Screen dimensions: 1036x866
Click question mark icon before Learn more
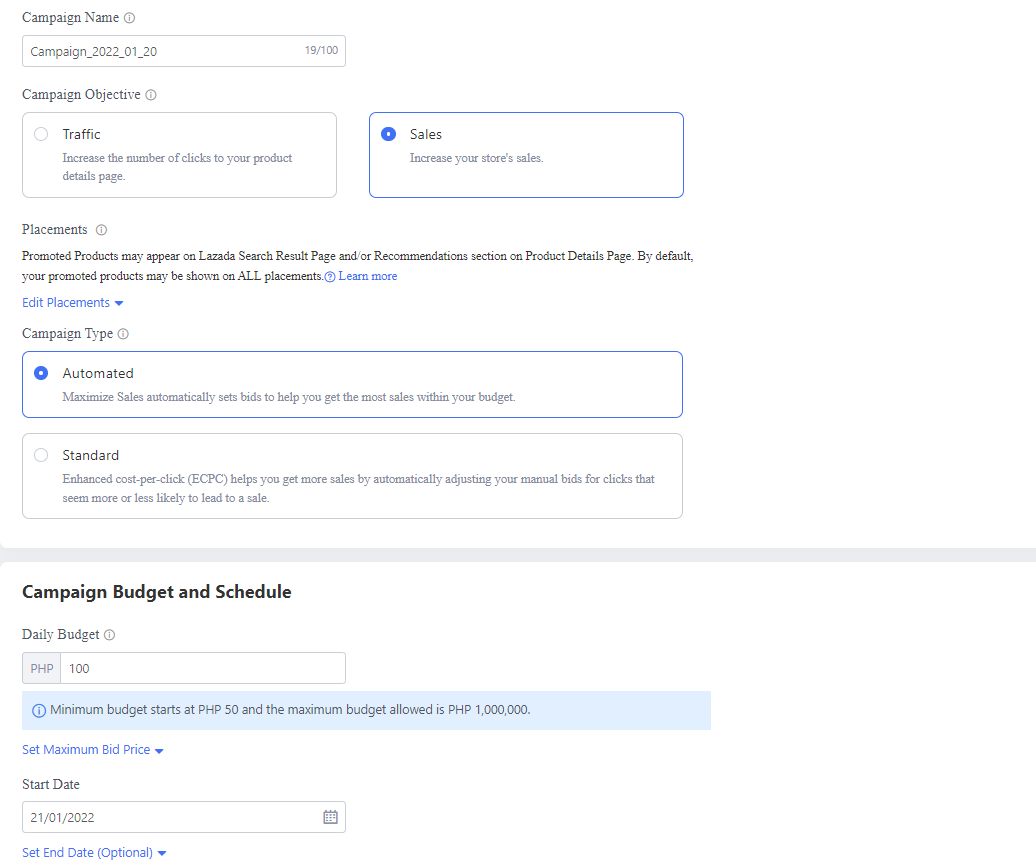coord(330,277)
